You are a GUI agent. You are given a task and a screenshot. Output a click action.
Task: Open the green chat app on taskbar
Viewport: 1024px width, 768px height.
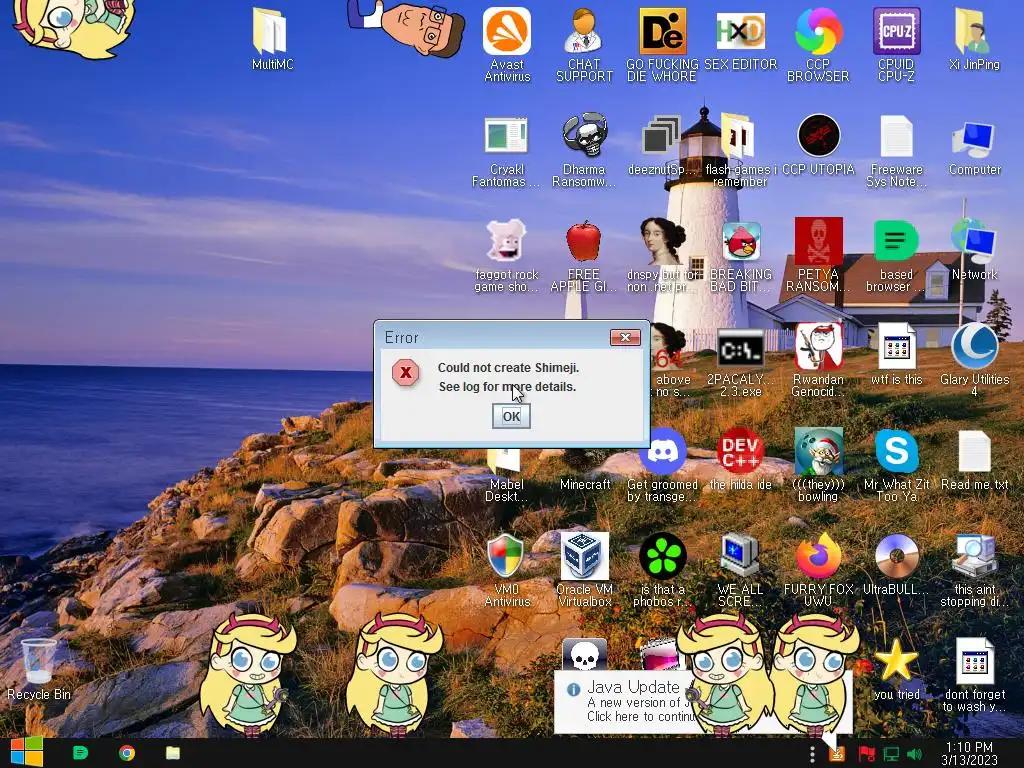click(x=80, y=753)
